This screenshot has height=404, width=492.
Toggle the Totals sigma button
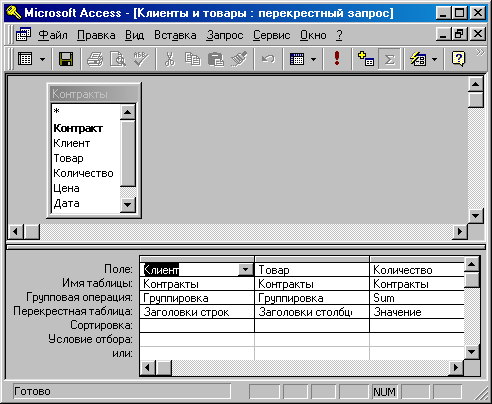(389, 60)
